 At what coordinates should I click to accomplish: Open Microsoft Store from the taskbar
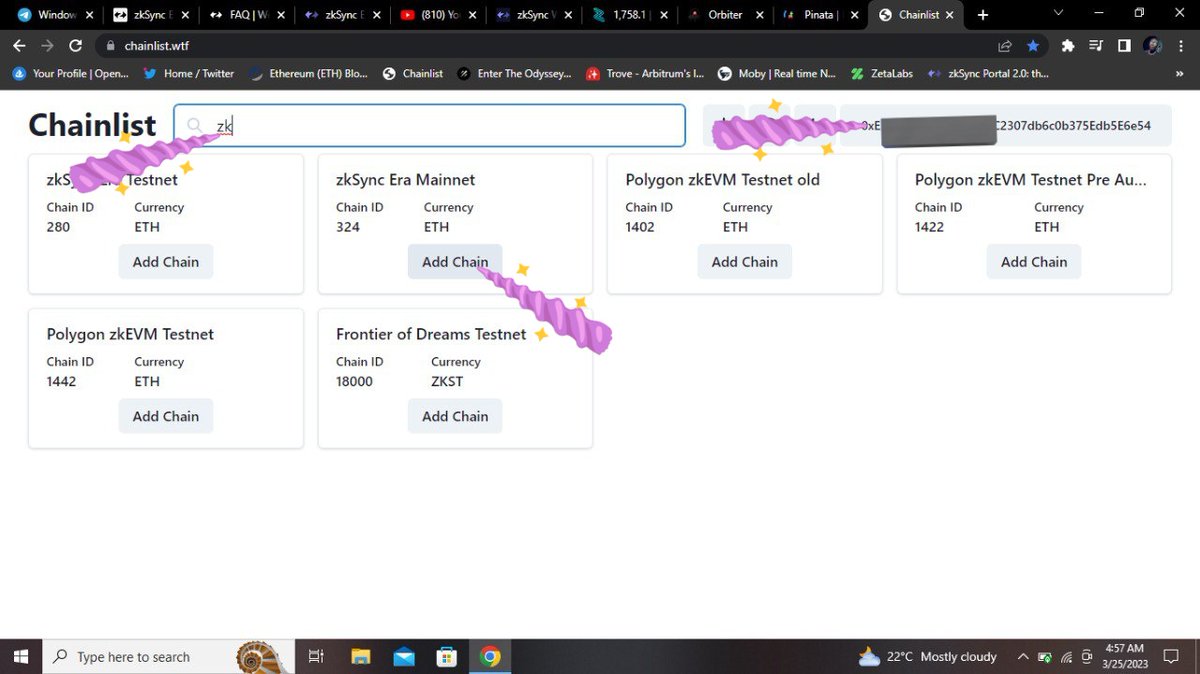pos(447,657)
